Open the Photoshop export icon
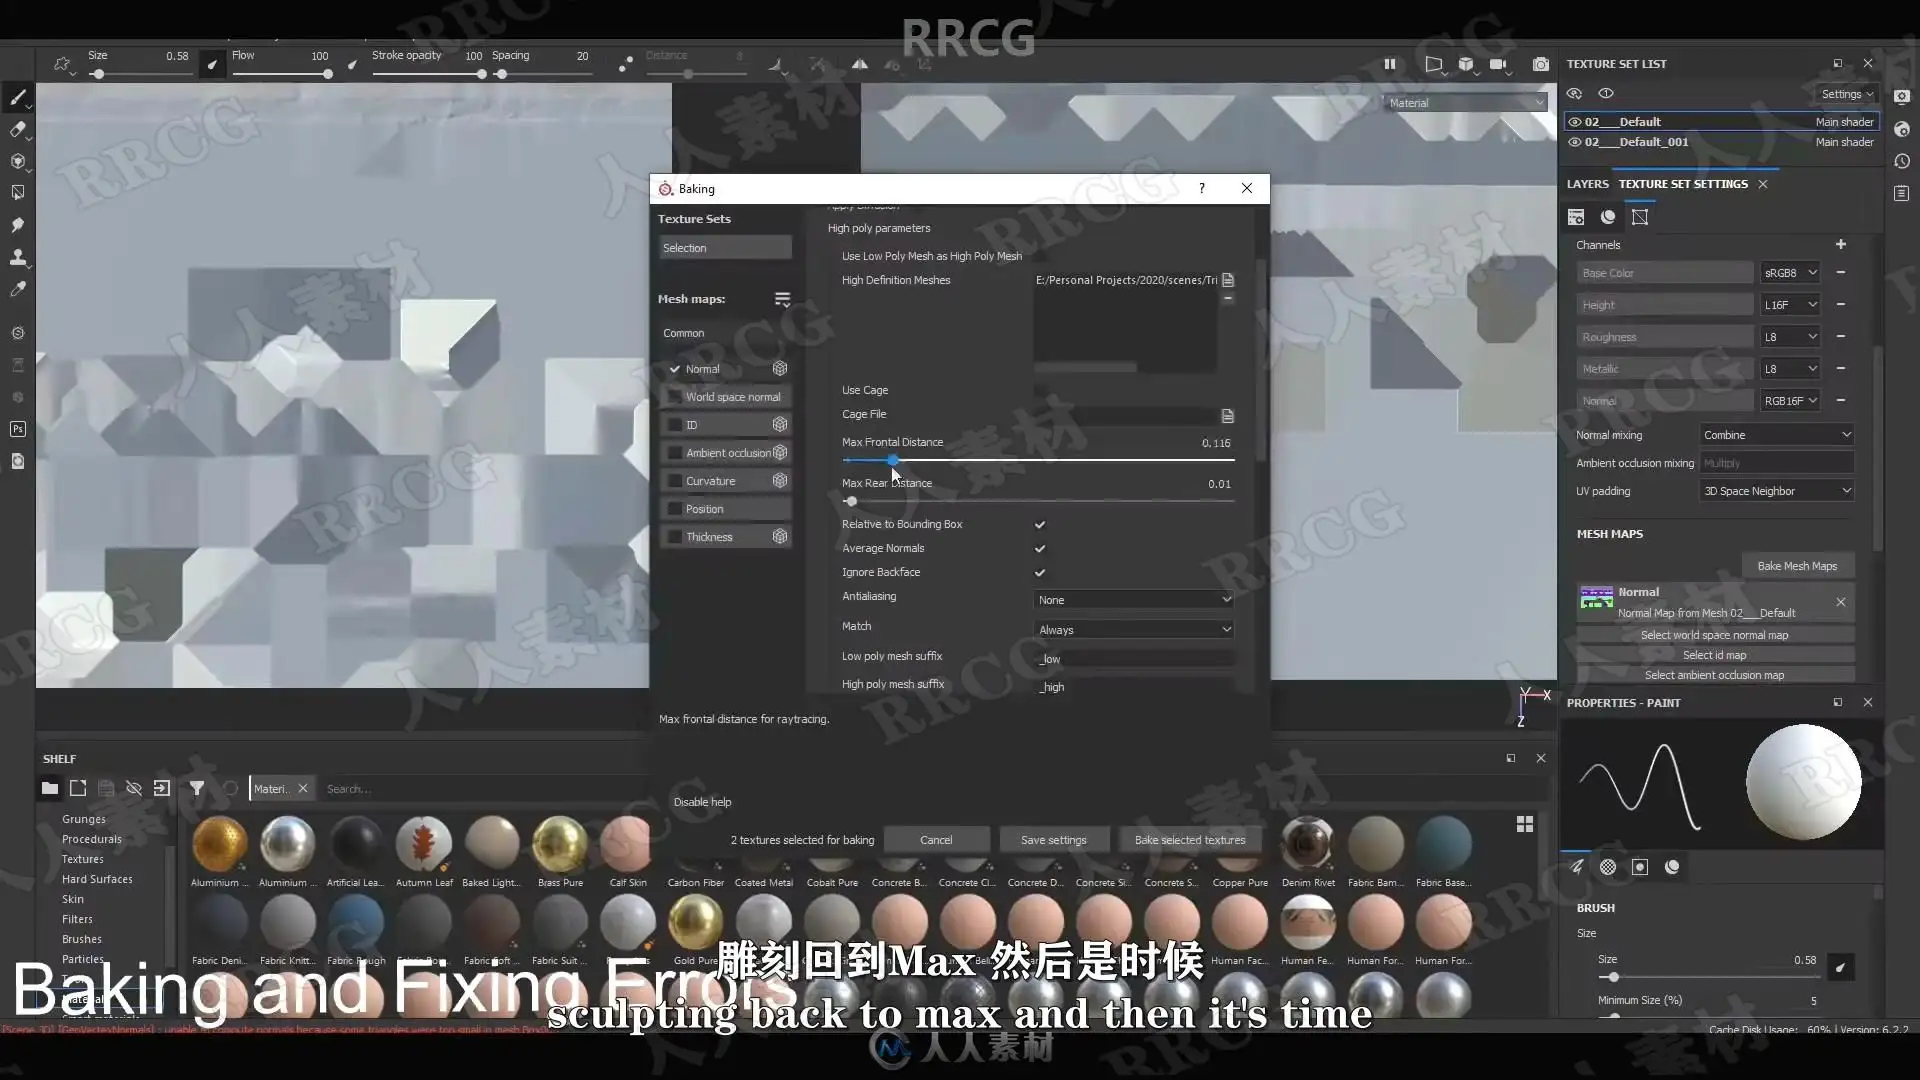Image resolution: width=1920 pixels, height=1080 pixels. (x=17, y=429)
